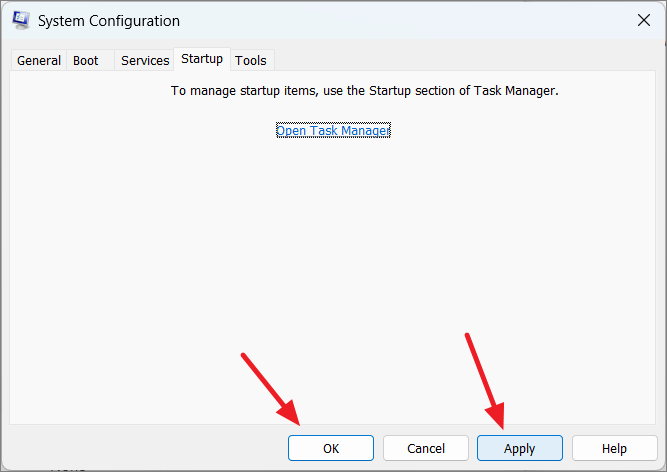Viewport: 667px width, 472px height.
Task: Click the active Startup tab
Action: coord(202,59)
